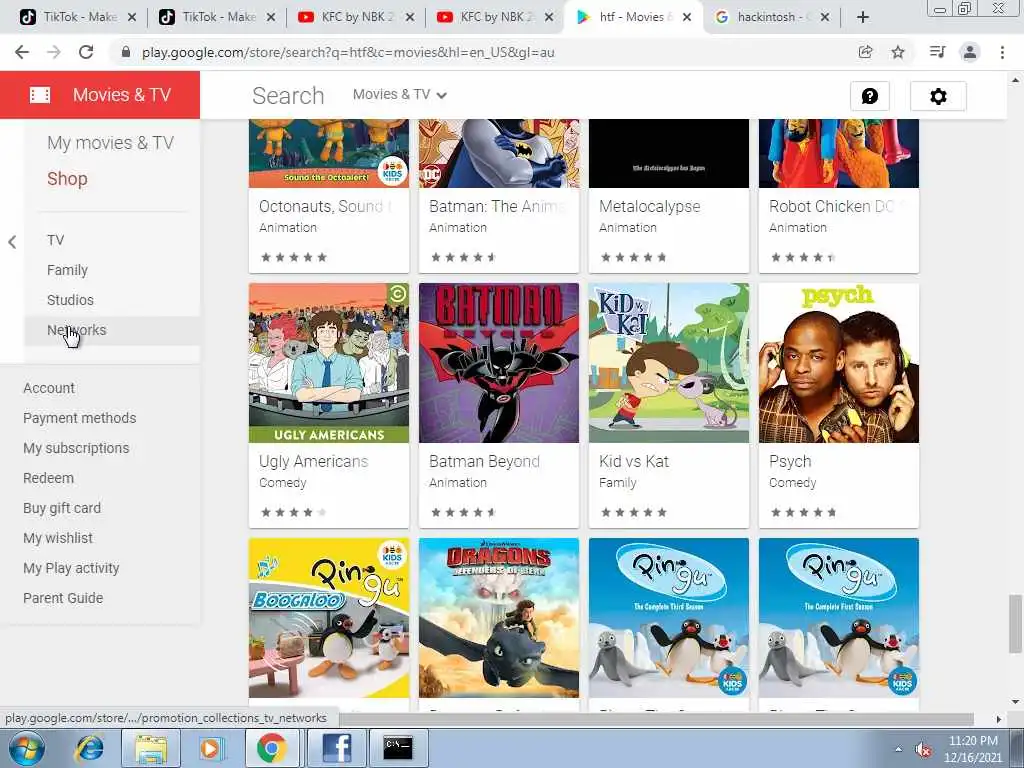1024x768 pixels.
Task: Click the site lock icon in address bar
Action: click(126, 52)
